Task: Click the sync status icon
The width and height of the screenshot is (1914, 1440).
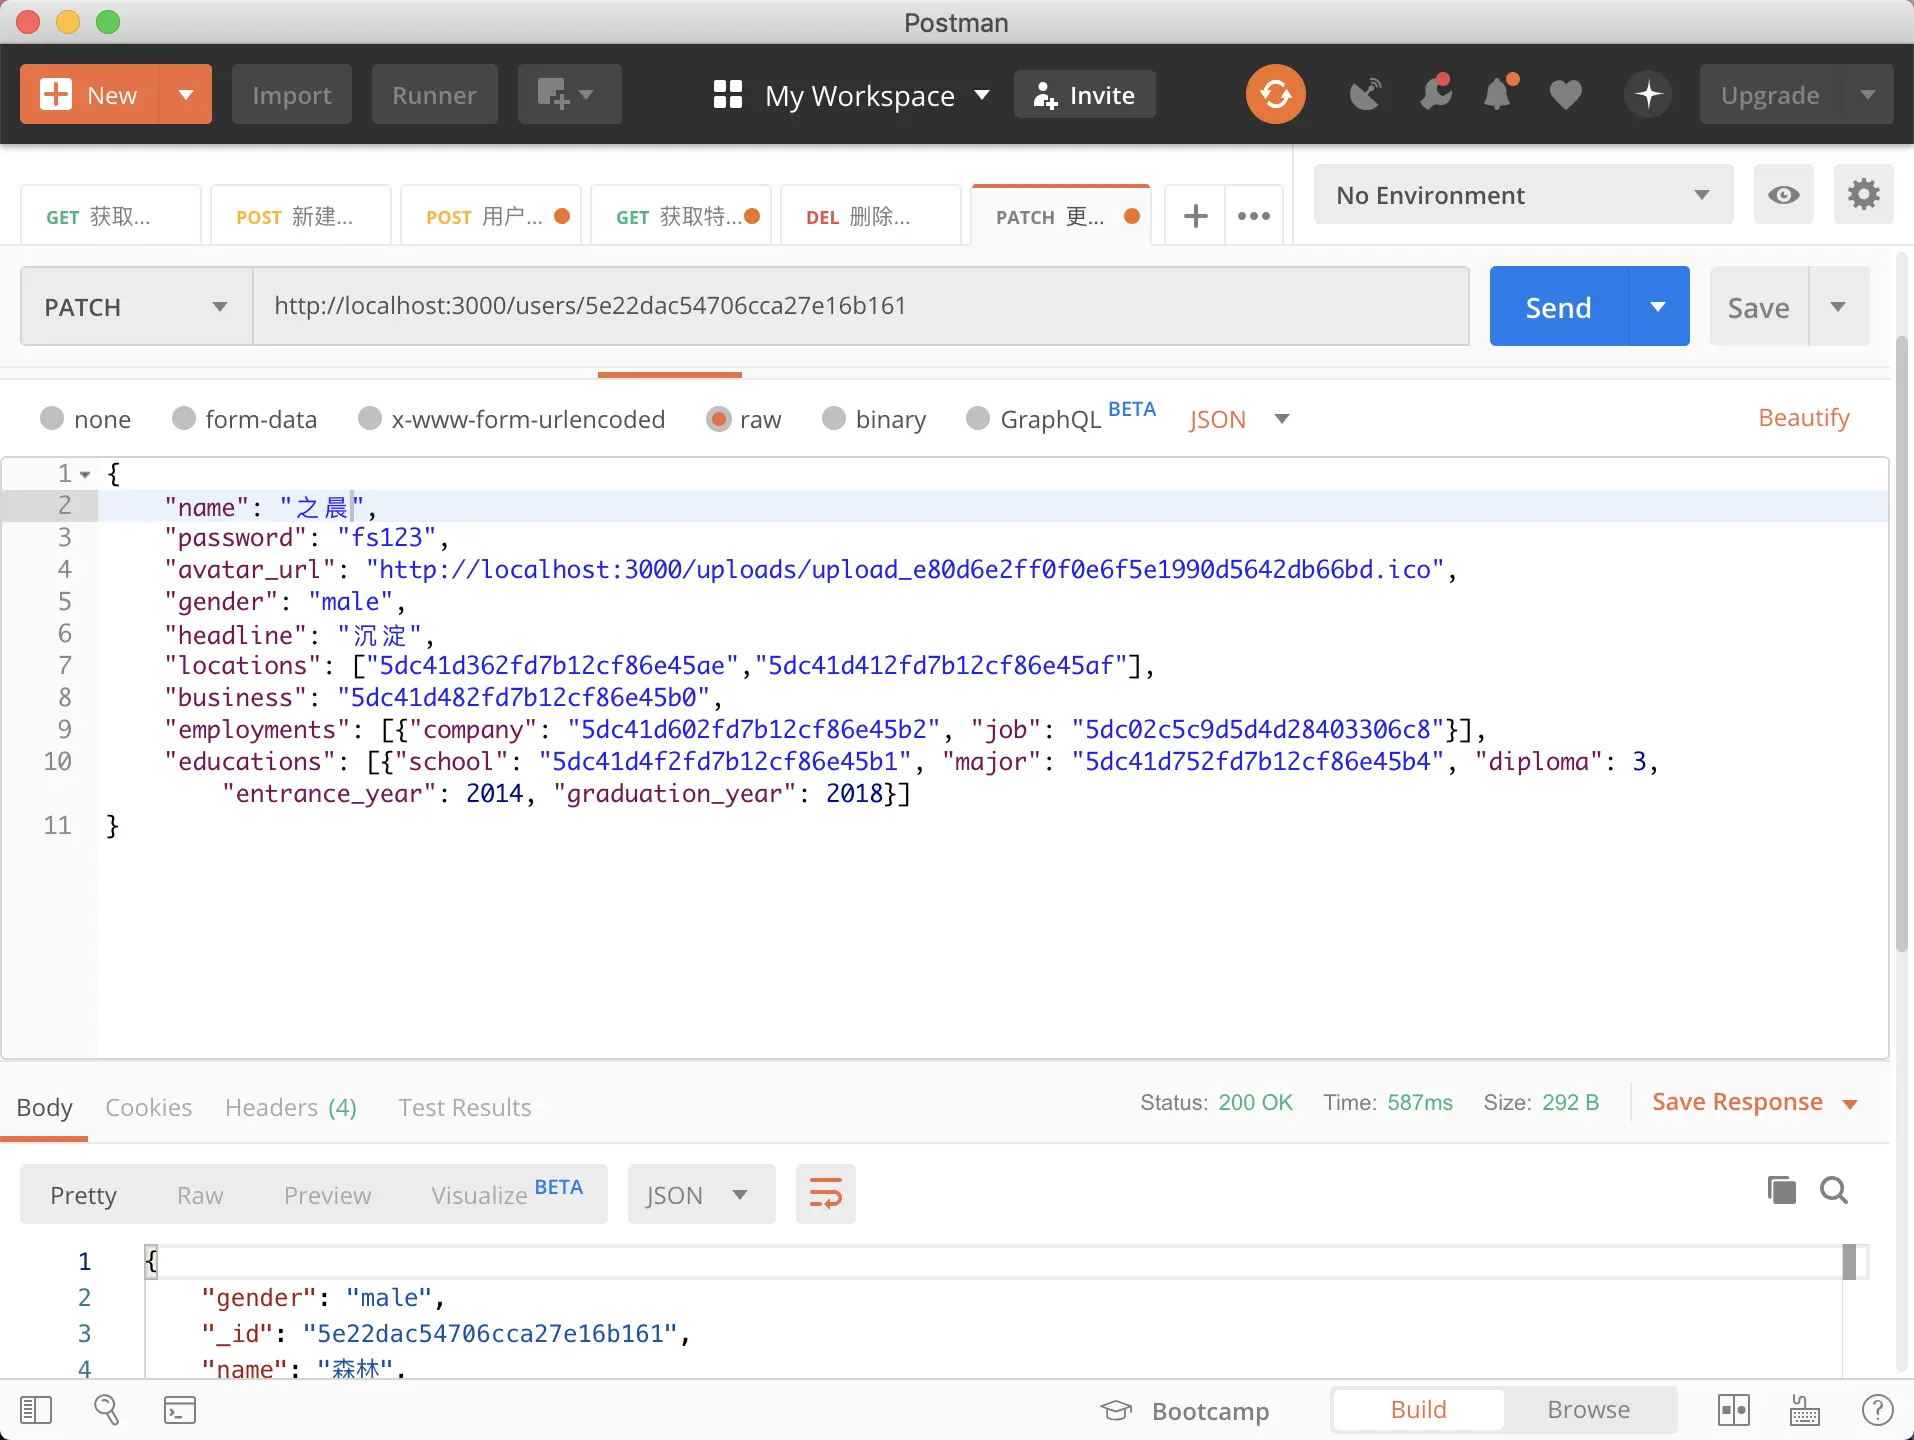Action: [x=1275, y=95]
